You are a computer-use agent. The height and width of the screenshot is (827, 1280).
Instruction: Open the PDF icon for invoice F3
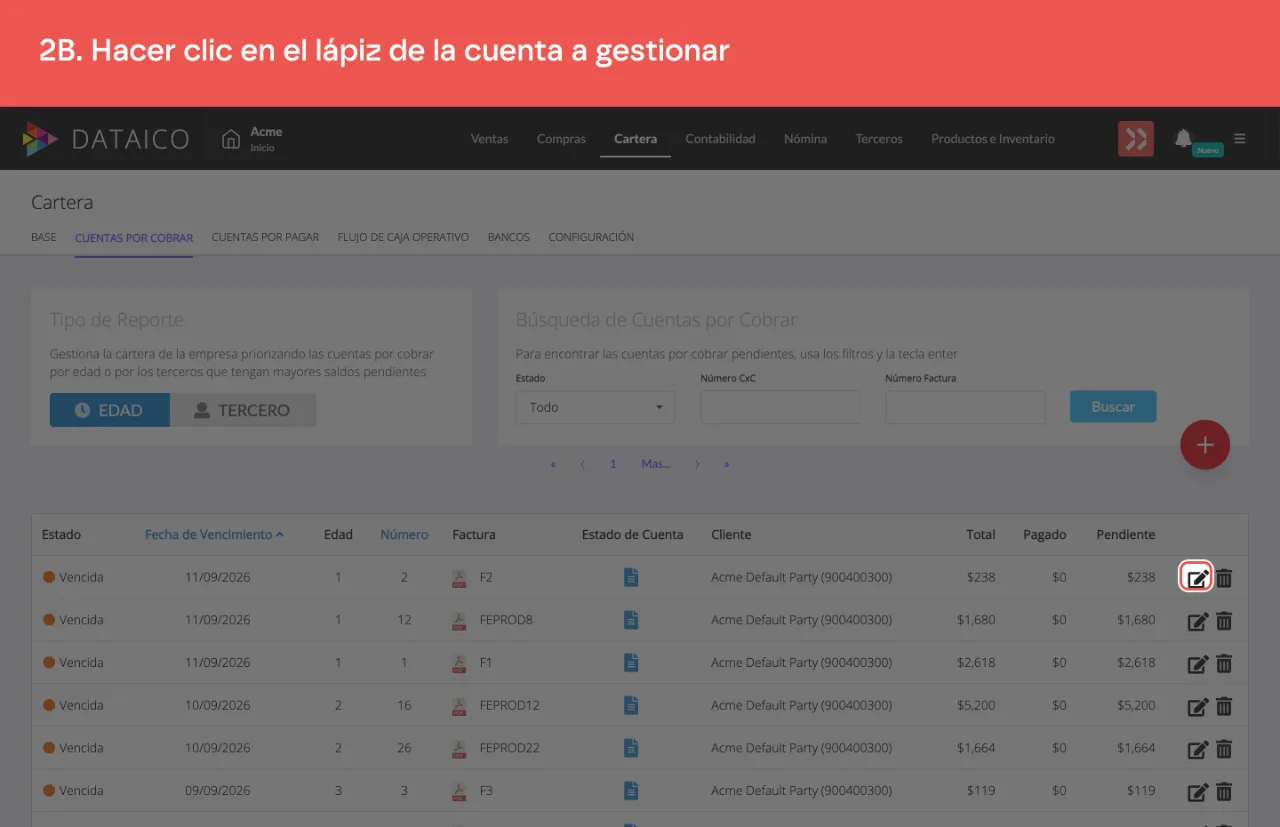459,790
